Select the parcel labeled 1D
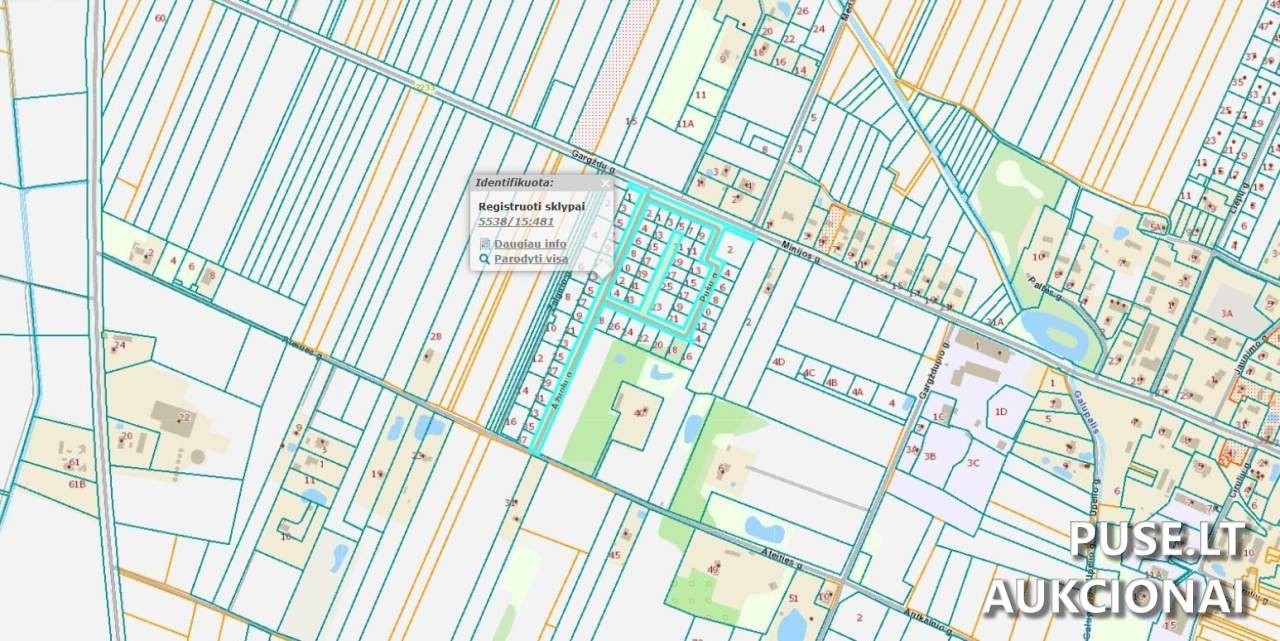 click(x=1000, y=411)
